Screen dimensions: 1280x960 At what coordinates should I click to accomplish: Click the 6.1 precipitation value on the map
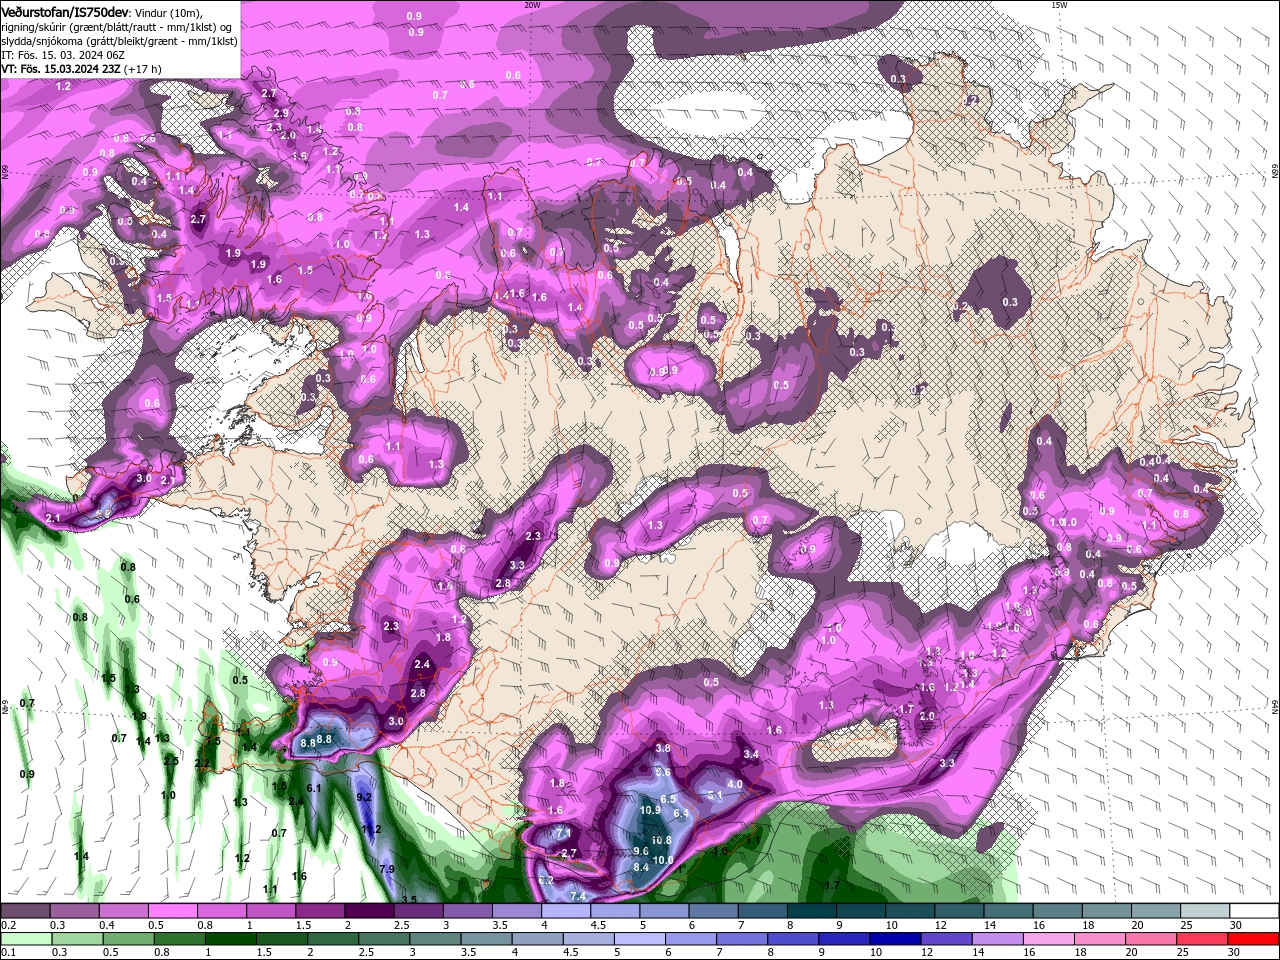313,788
